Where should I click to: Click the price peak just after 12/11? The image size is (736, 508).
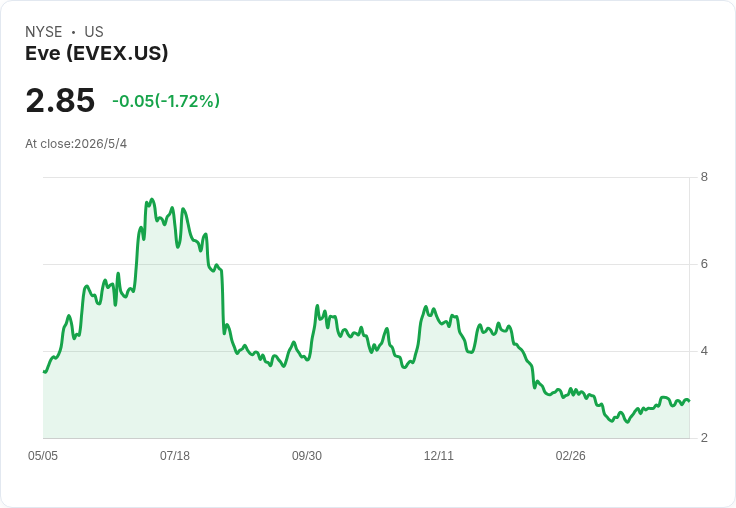[452, 316]
